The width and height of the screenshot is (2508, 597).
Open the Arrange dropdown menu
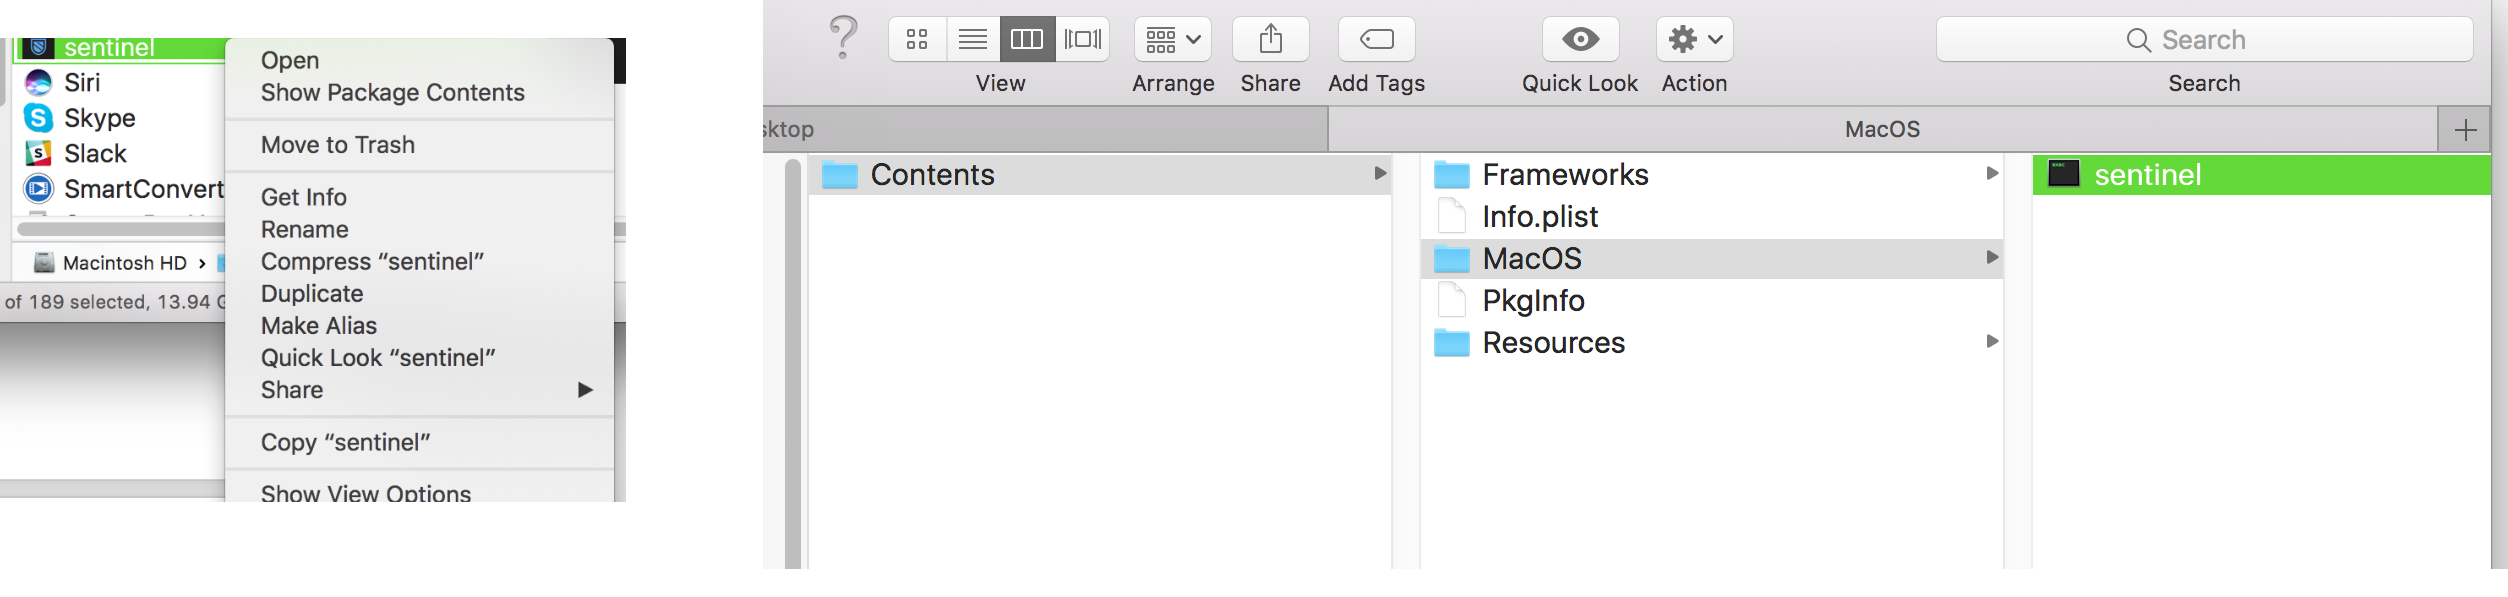(x=1172, y=39)
